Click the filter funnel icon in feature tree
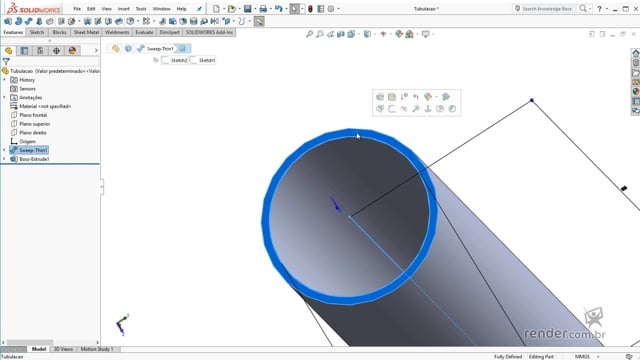The width and height of the screenshot is (640, 360). tap(6, 62)
